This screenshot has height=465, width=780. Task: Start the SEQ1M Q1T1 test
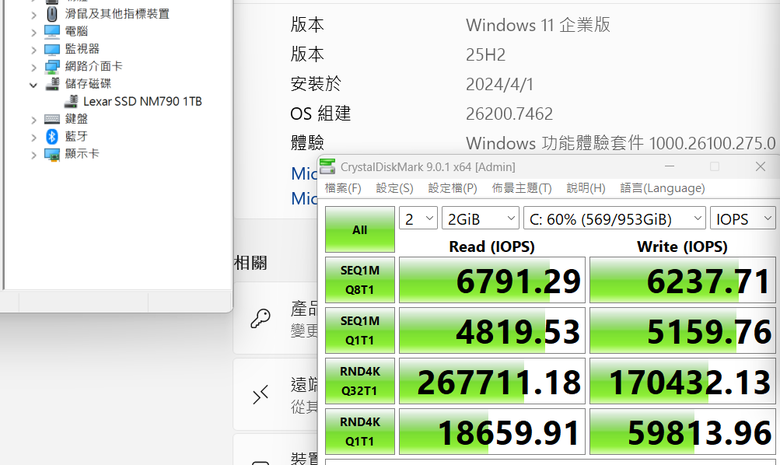click(x=360, y=331)
